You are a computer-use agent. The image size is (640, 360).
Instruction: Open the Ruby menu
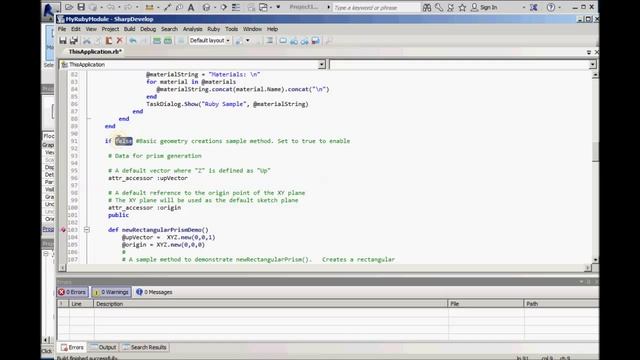(x=213, y=29)
